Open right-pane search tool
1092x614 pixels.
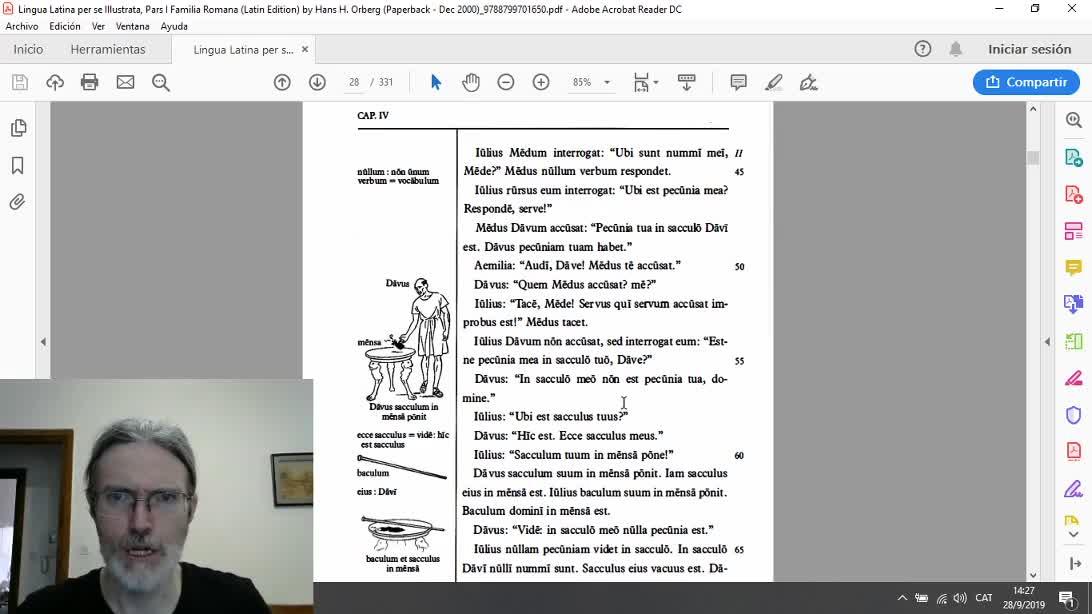(x=1074, y=120)
